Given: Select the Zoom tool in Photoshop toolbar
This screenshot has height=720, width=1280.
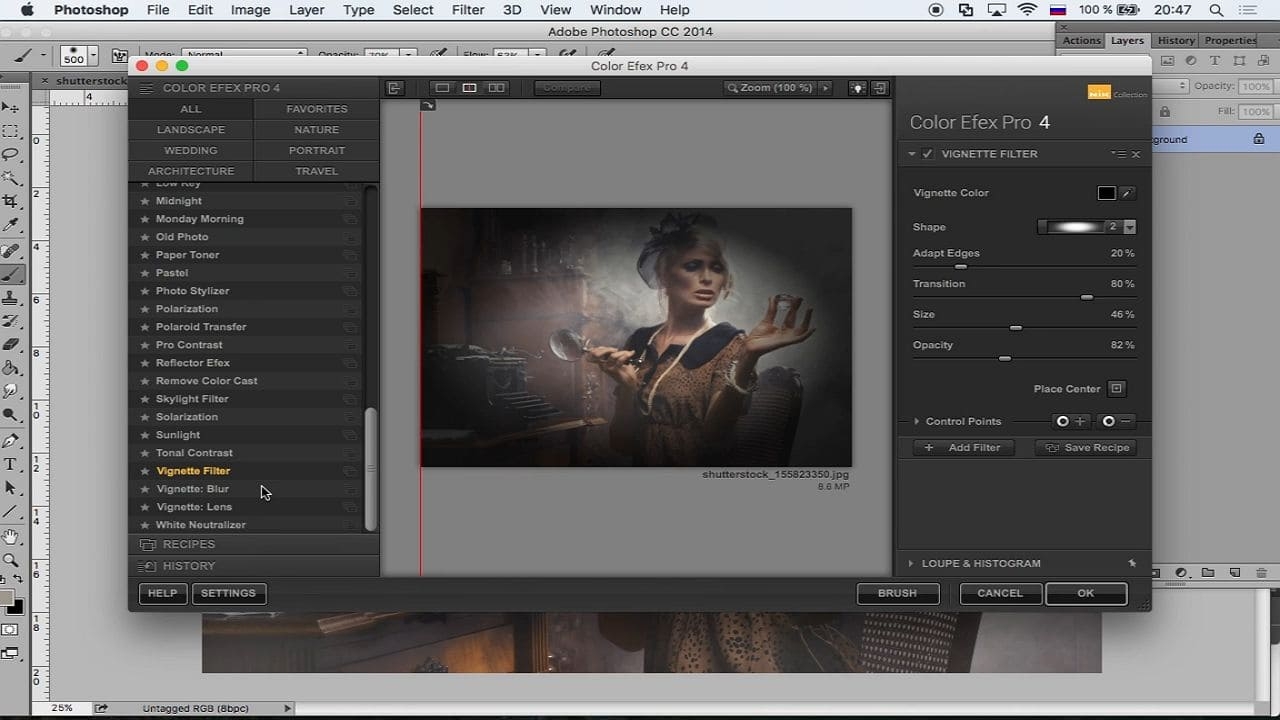Looking at the screenshot, I should tap(11, 560).
